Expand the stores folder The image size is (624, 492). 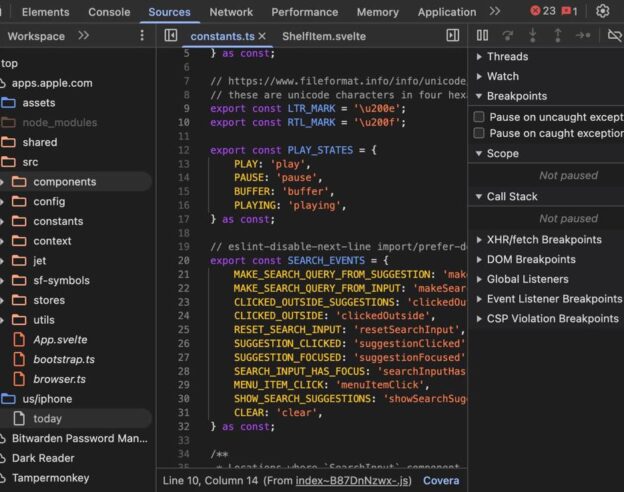pyautogui.click(x=2, y=301)
